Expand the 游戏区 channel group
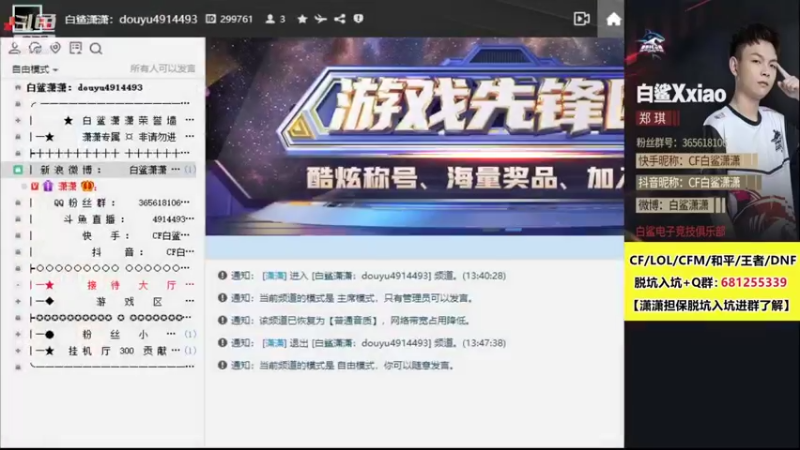The image size is (800, 450). (x=18, y=302)
